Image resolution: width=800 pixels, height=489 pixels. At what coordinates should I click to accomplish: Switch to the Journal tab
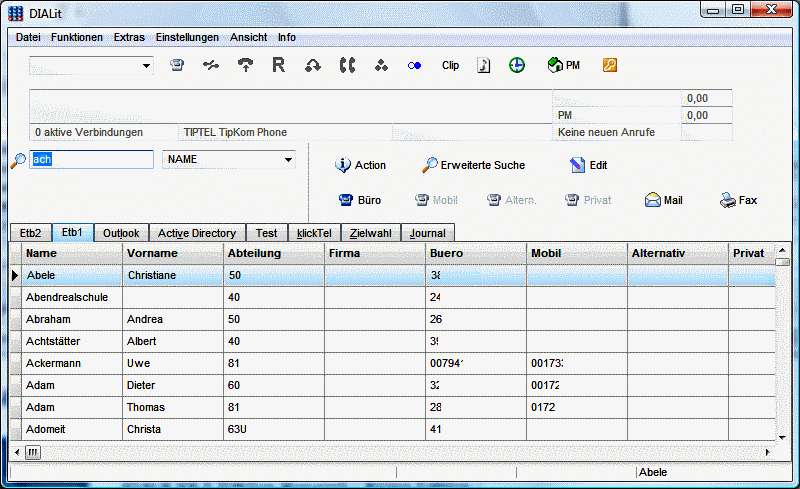[428, 233]
